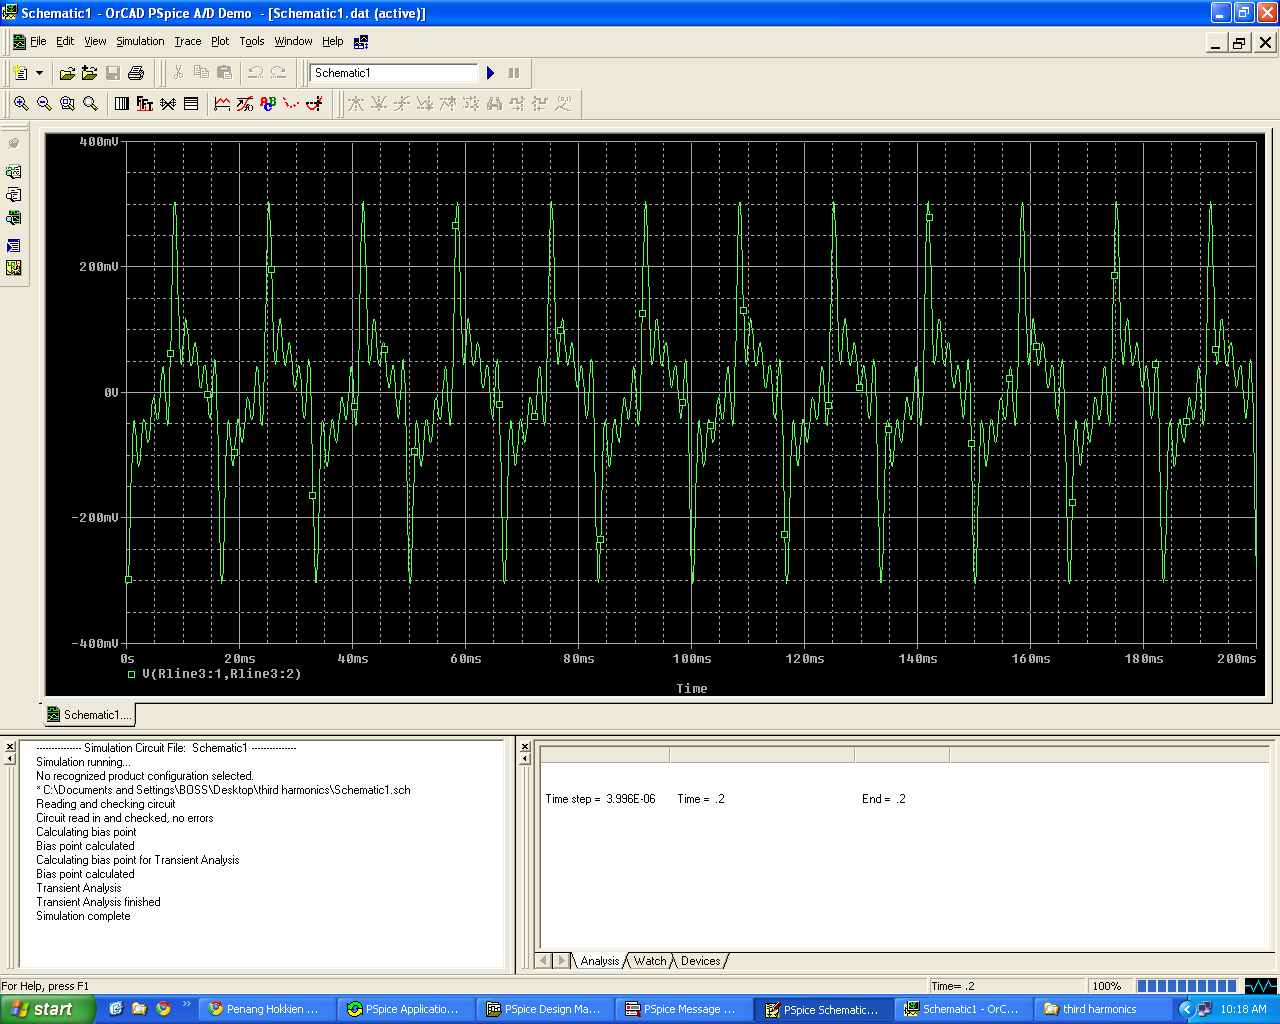Click the Add Trace icon
The height and width of the screenshot is (1024, 1280).
[x=222, y=103]
